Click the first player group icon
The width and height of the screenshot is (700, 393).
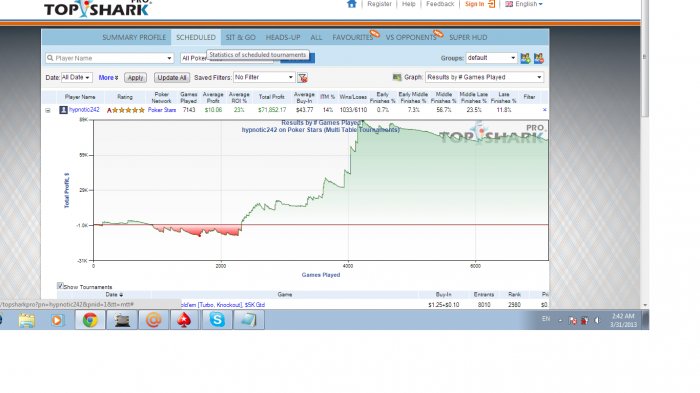525,58
